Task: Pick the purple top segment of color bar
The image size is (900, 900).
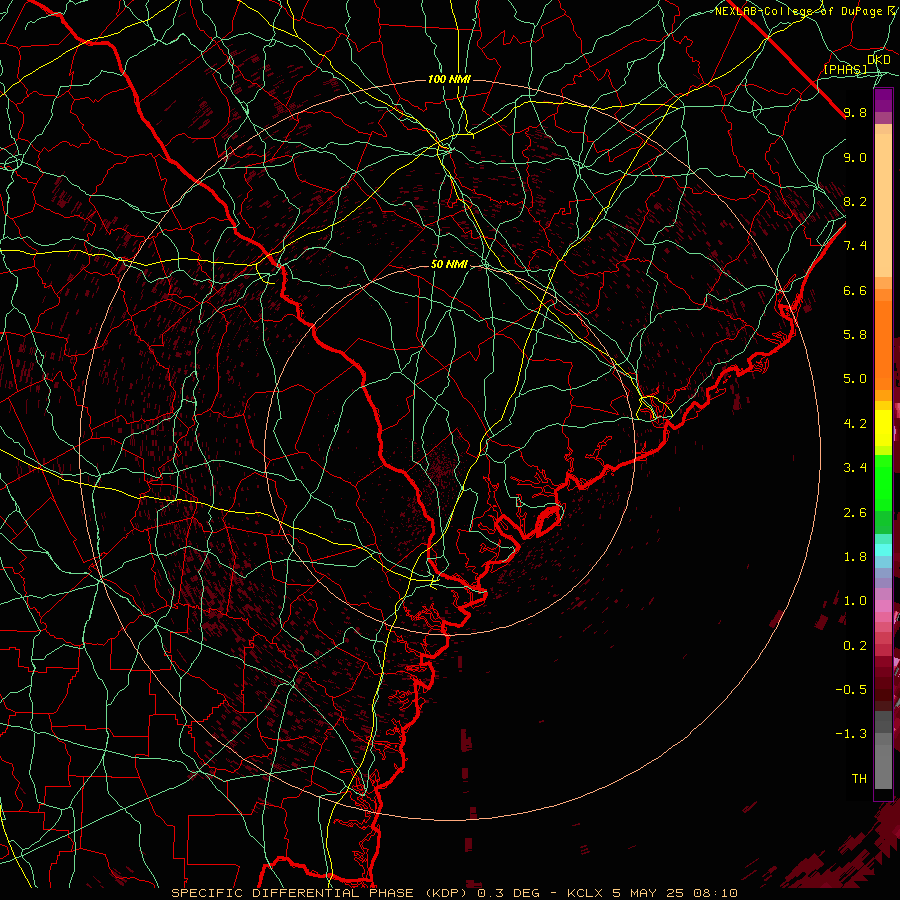Action: [883, 100]
